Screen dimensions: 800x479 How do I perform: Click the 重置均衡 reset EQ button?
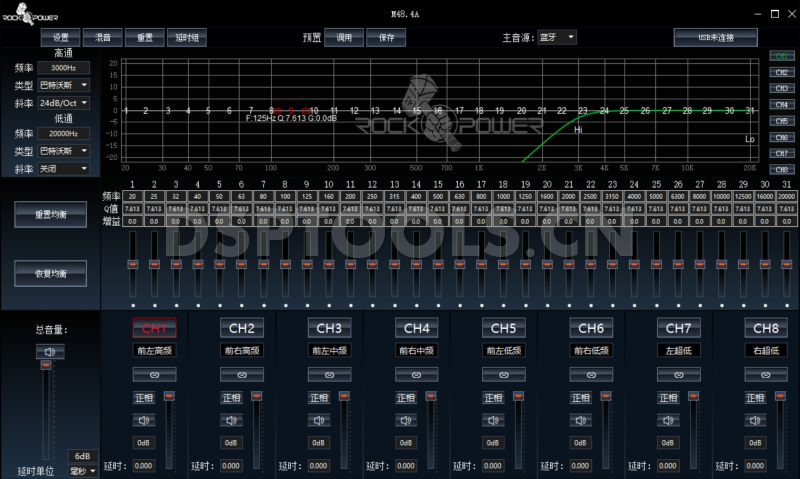[50, 213]
